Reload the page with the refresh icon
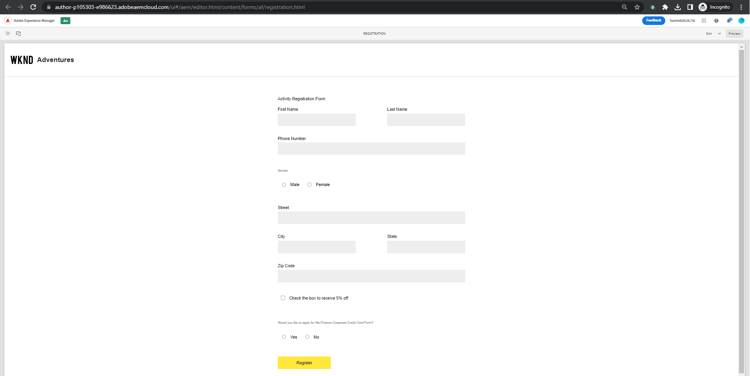Viewport: 750px width, 376px height. click(33, 7)
